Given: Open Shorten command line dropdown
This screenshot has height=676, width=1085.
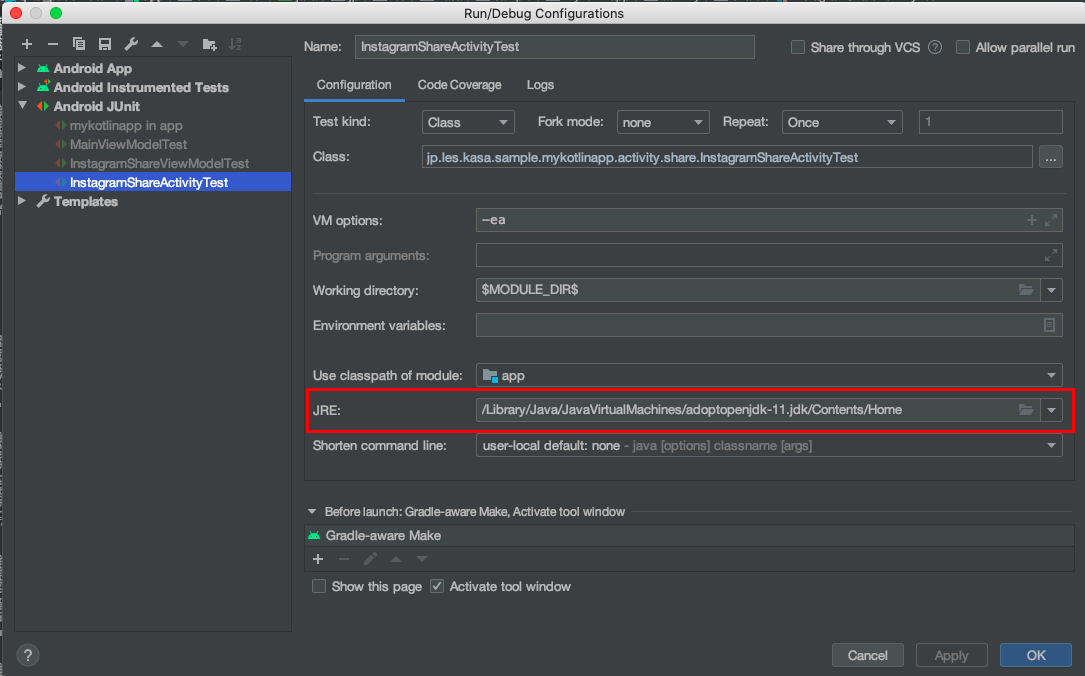Looking at the screenshot, I should point(769,446).
